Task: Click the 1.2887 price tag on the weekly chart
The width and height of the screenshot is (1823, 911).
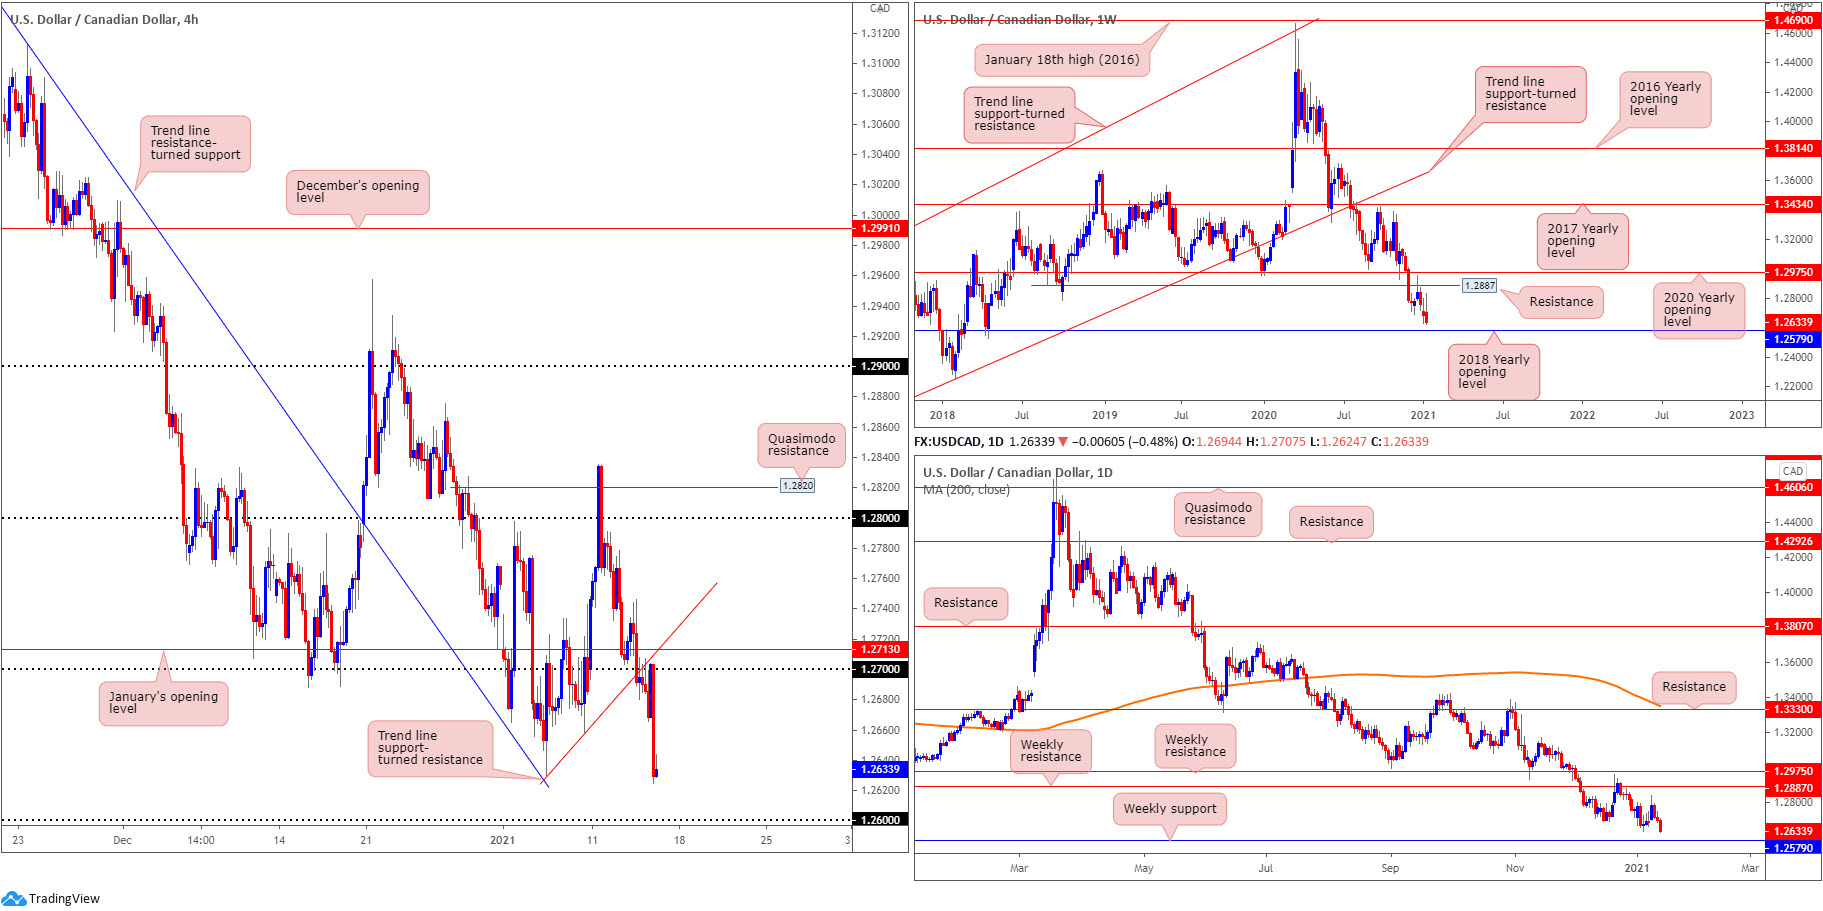Action: click(1479, 286)
